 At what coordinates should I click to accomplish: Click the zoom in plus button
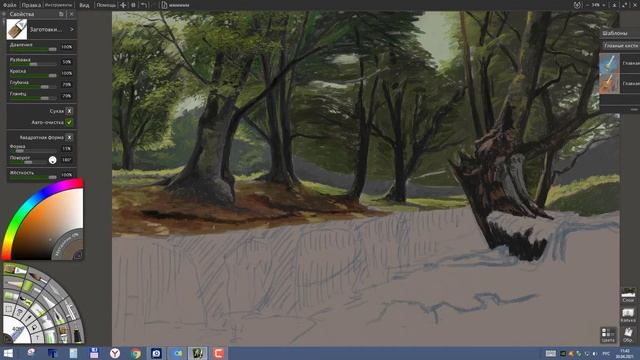(603, 5)
